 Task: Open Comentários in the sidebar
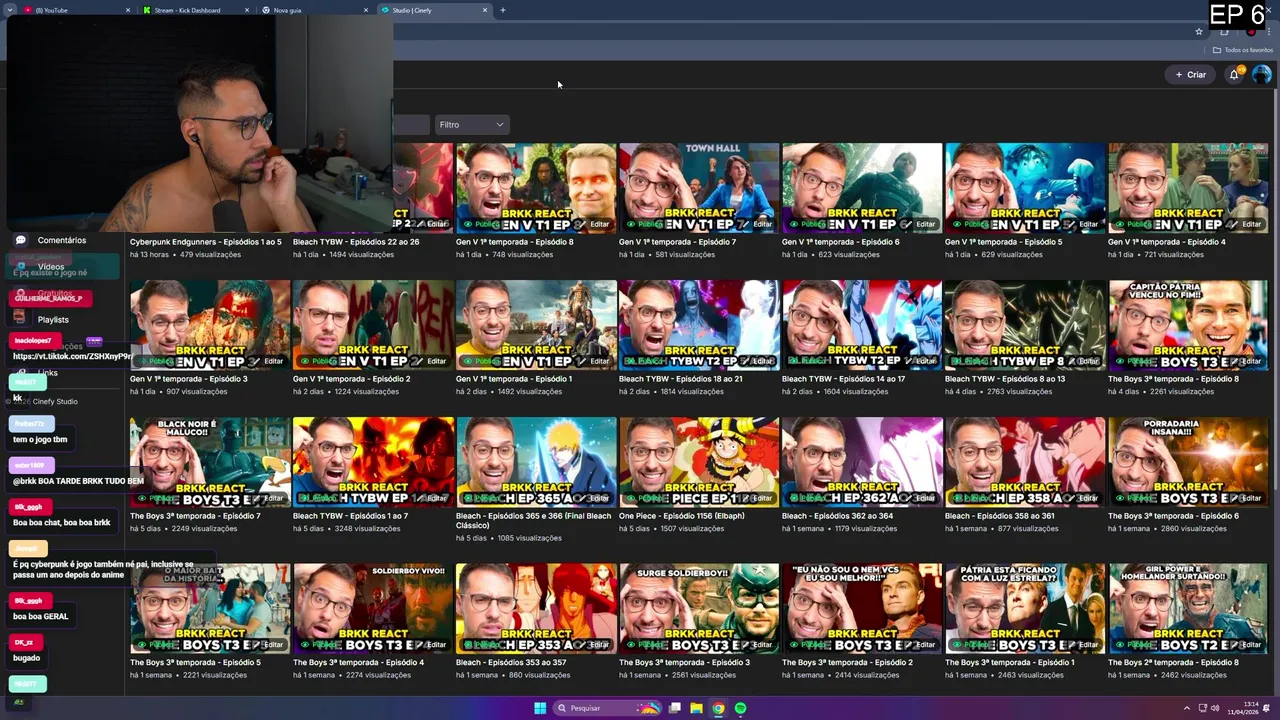coord(62,240)
